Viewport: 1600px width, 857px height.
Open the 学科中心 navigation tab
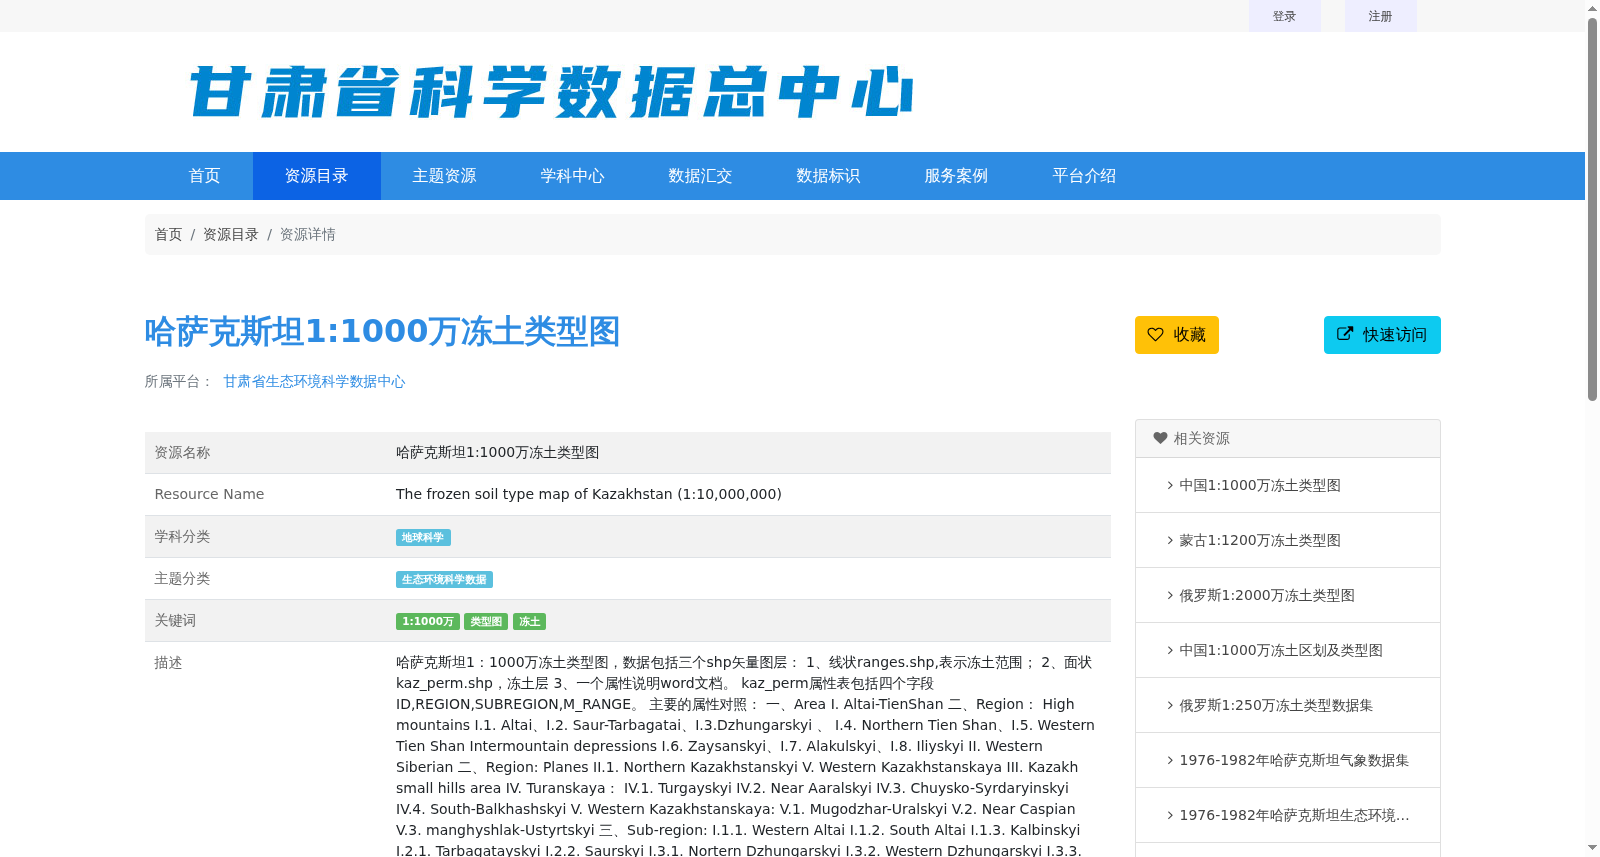tap(573, 176)
